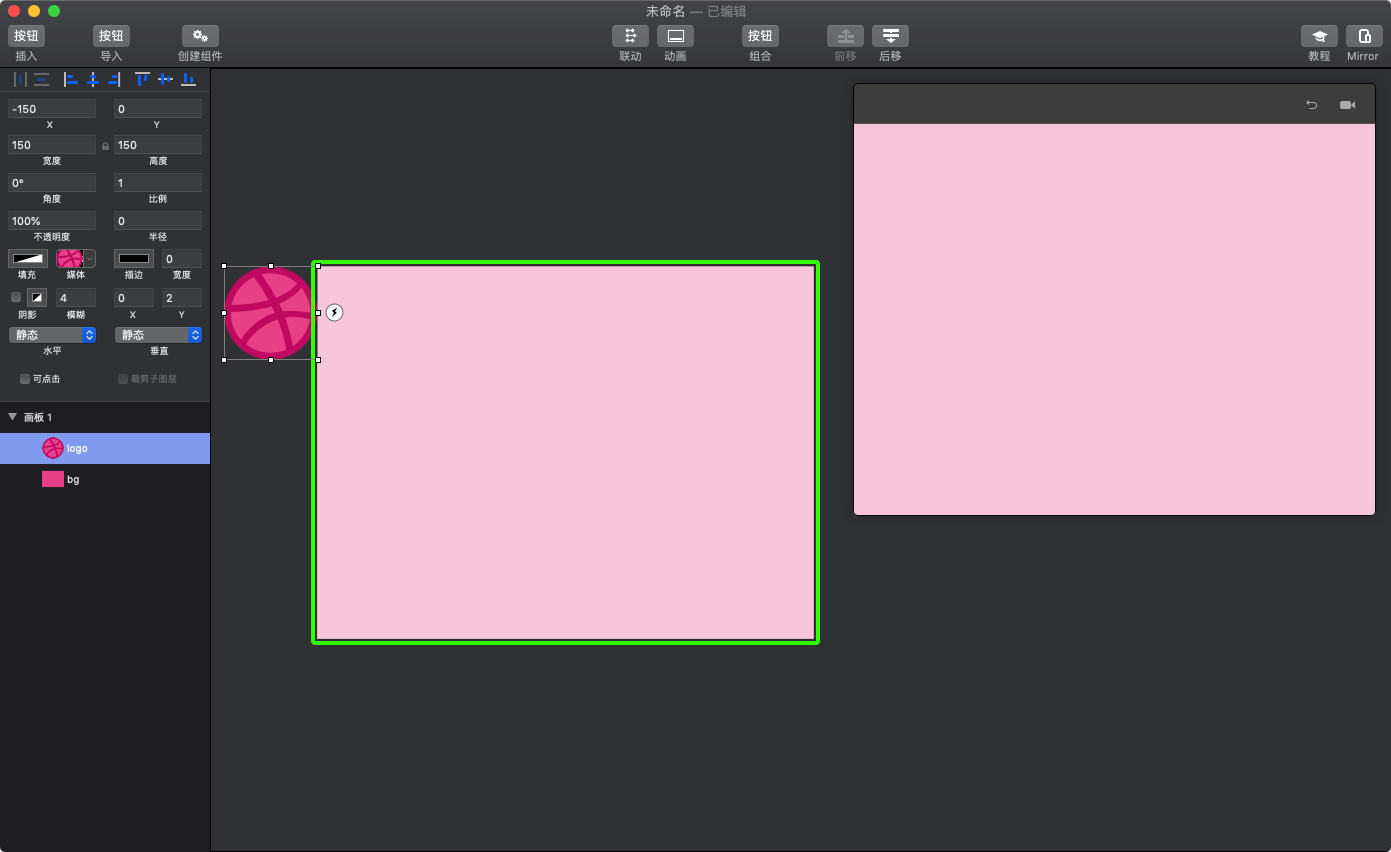
Task: Click the X position field showing -150
Action: coord(52,109)
